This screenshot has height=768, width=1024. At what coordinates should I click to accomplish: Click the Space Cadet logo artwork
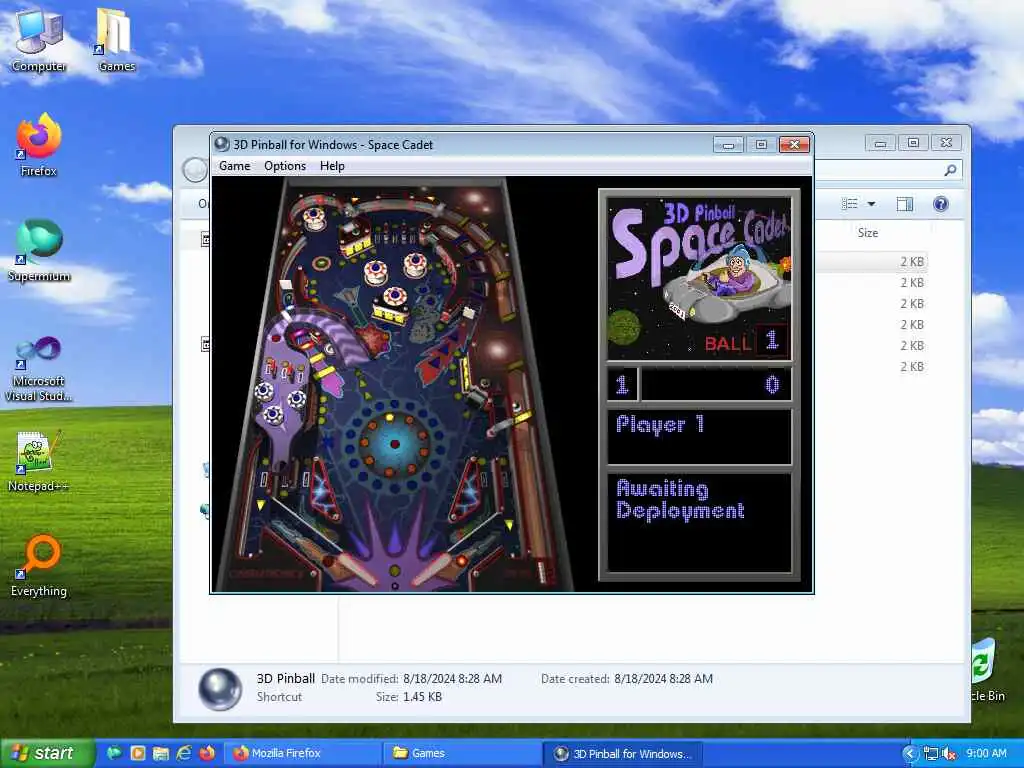[699, 280]
